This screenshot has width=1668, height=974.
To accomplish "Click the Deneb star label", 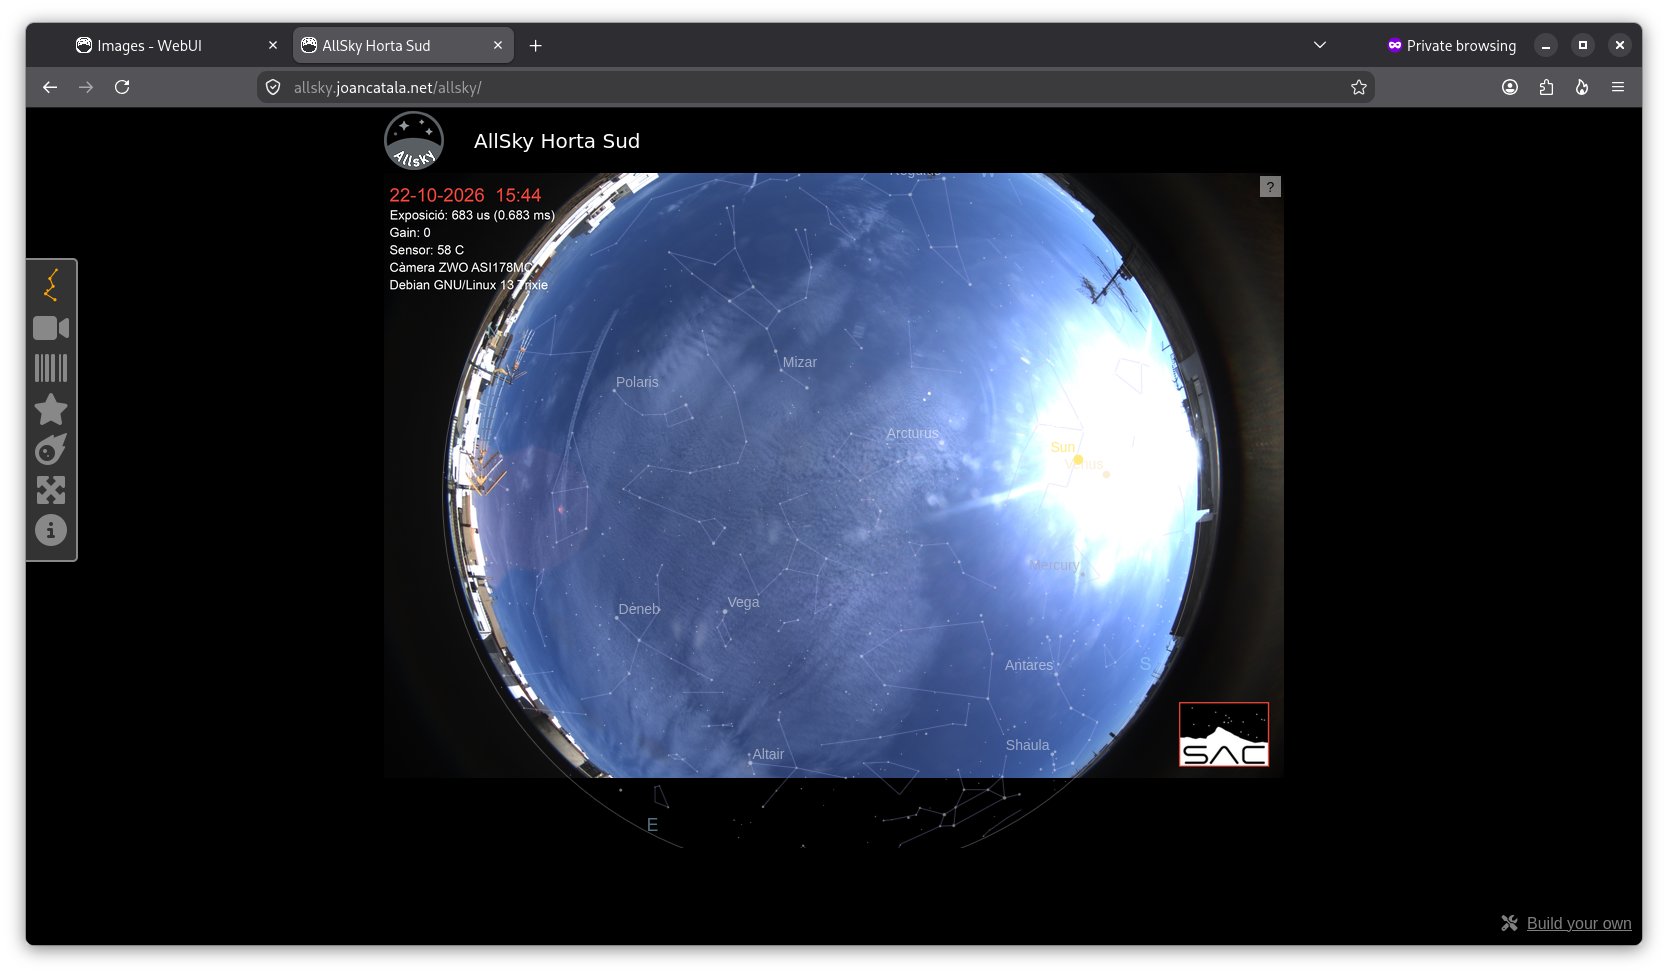I will click(x=639, y=609).
